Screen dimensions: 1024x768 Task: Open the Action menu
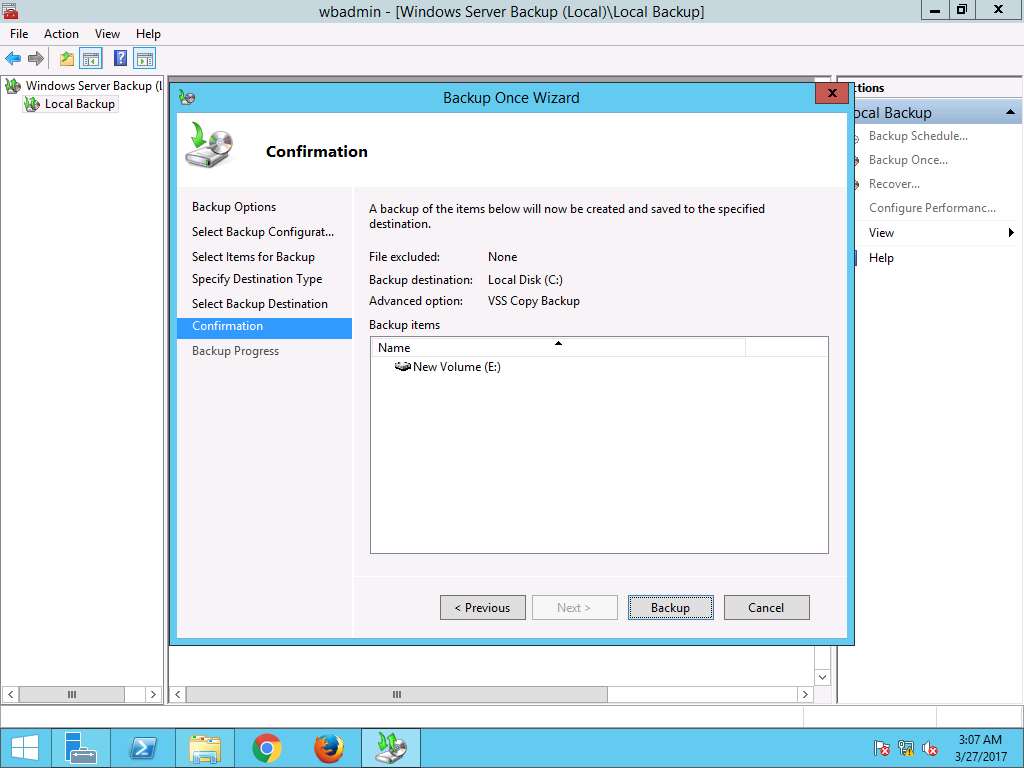61,34
